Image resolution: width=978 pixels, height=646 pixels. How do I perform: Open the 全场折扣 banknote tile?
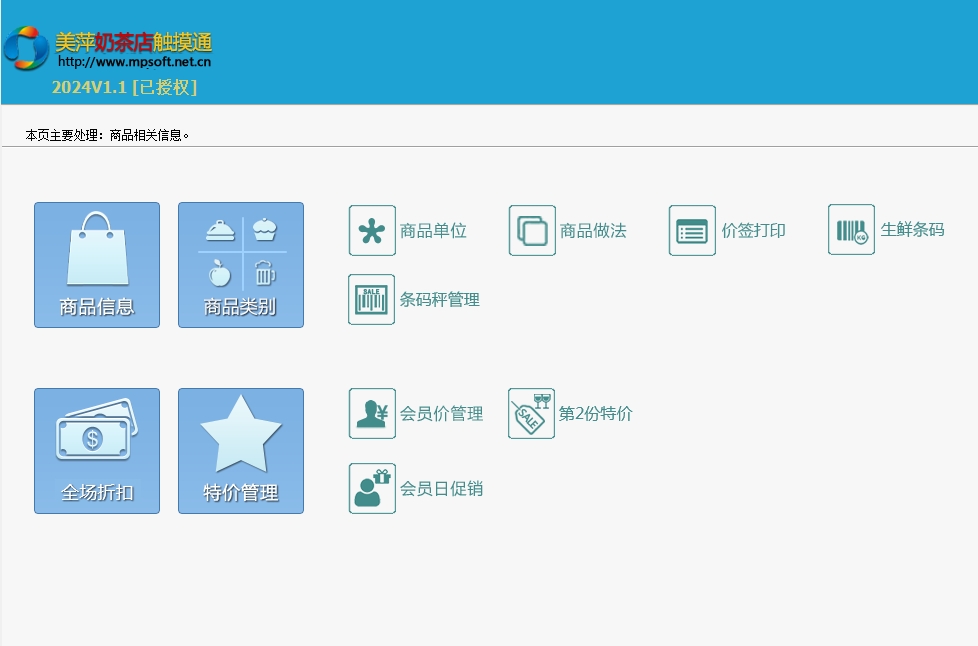click(97, 451)
